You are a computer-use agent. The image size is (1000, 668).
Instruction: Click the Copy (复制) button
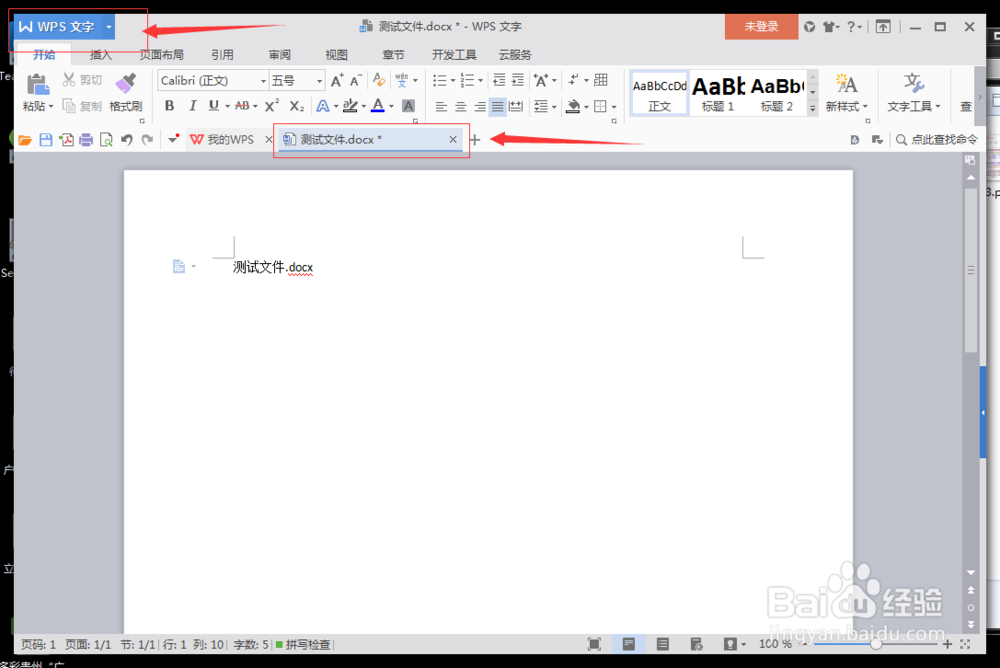82,106
